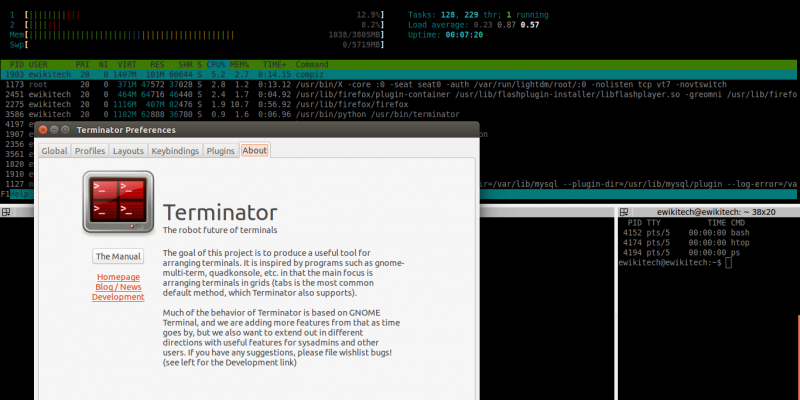Click the PID TTY TIME CMD header
The image size is (800, 400).
point(686,223)
